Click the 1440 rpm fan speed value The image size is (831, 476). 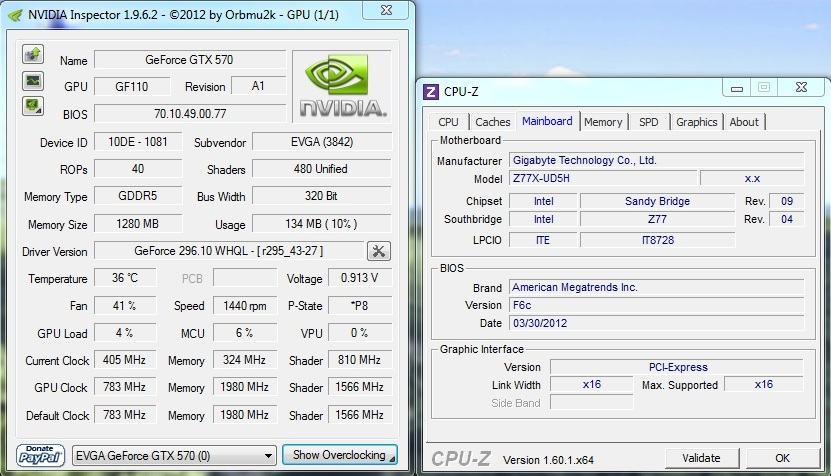pyautogui.click(x=245, y=305)
